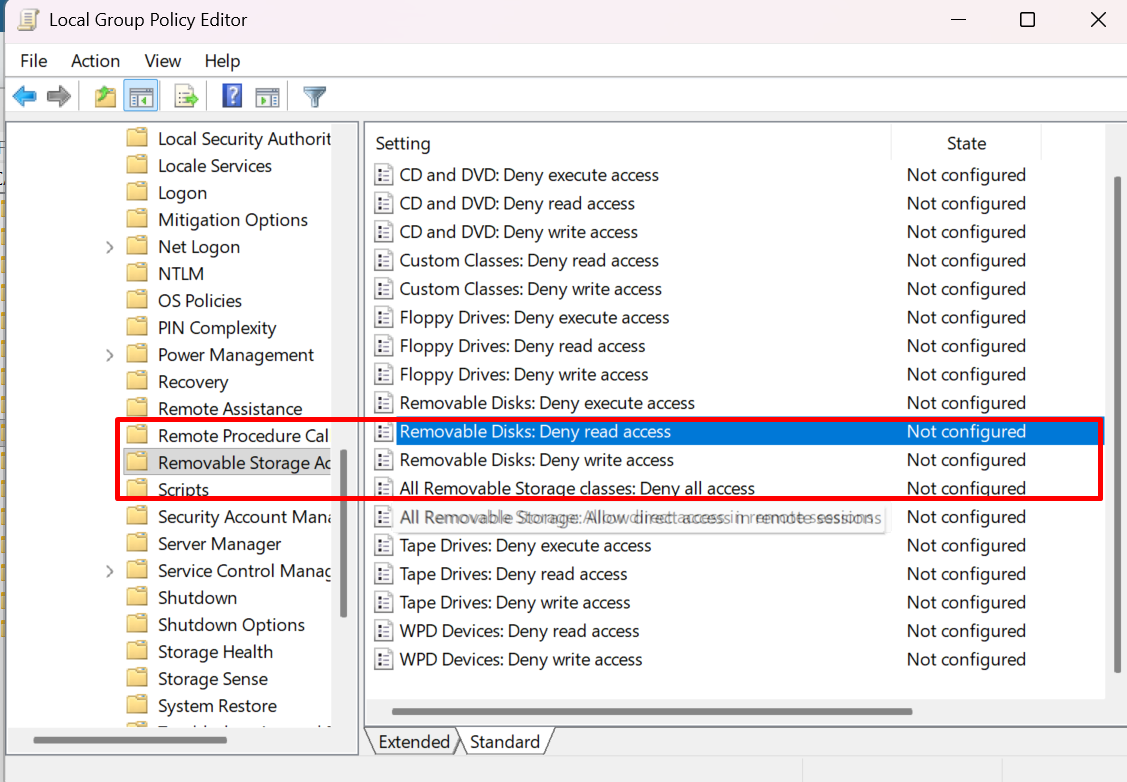1127x782 pixels.
Task: Click the Back arrow toolbar icon
Action: (25, 97)
